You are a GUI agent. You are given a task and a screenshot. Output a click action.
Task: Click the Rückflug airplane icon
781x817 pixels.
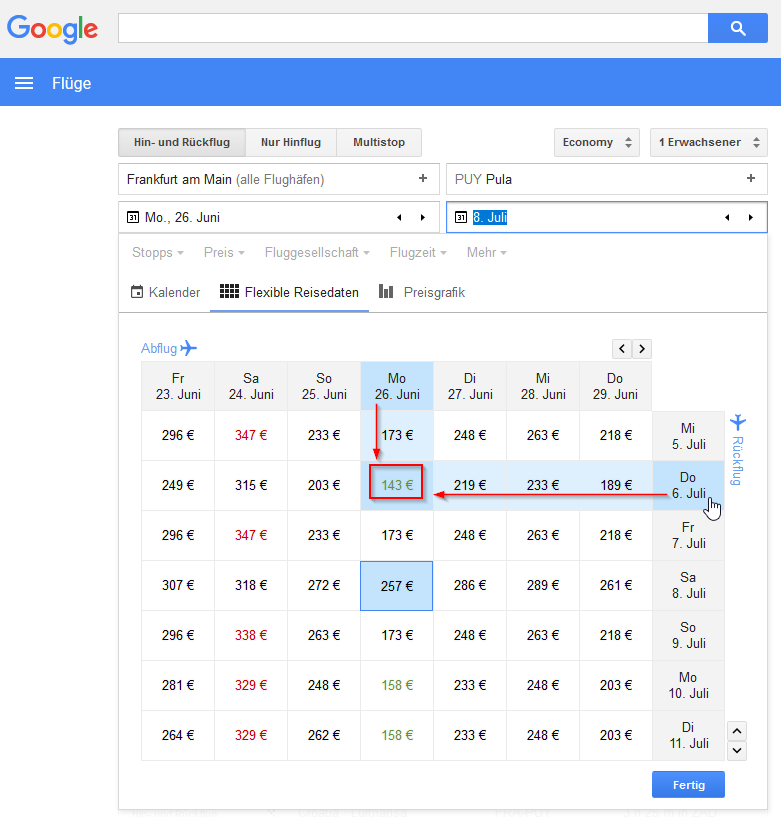tap(738, 422)
